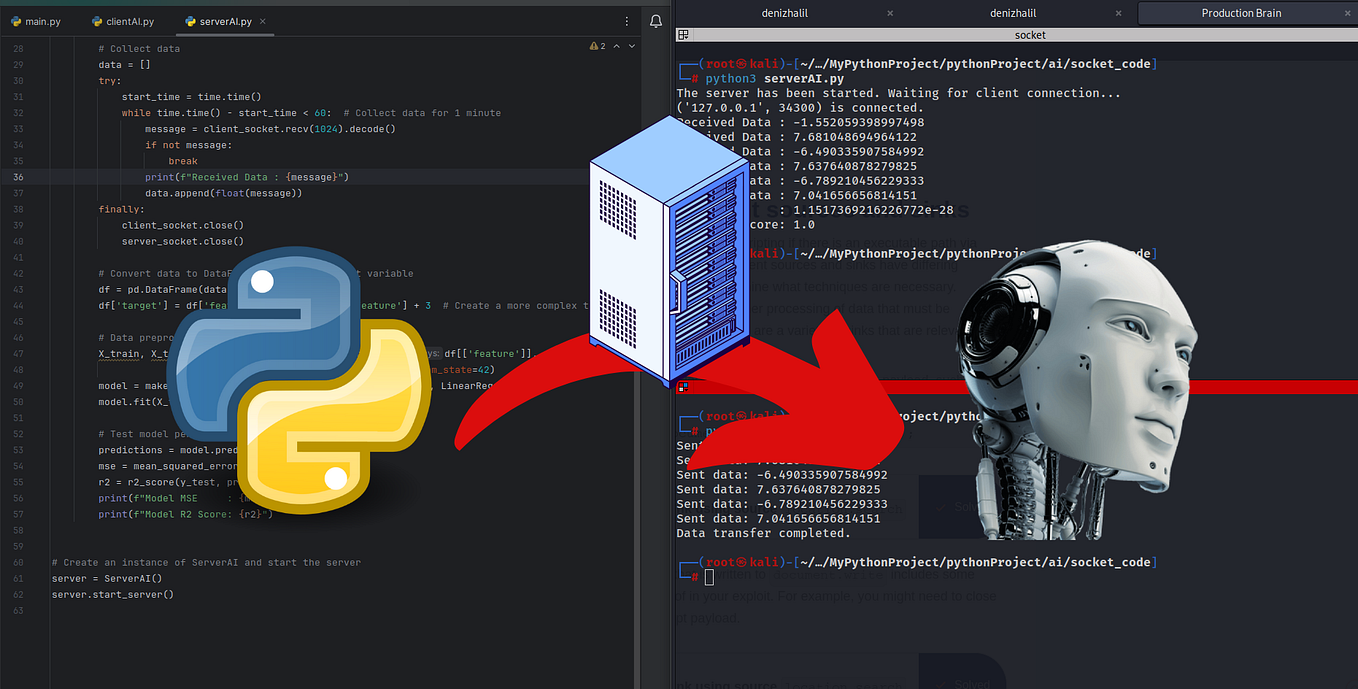The height and width of the screenshot is (689, 1358).
Task: Select the denizhalil tab beside Production Brain
Action: tap(1014, 13)
